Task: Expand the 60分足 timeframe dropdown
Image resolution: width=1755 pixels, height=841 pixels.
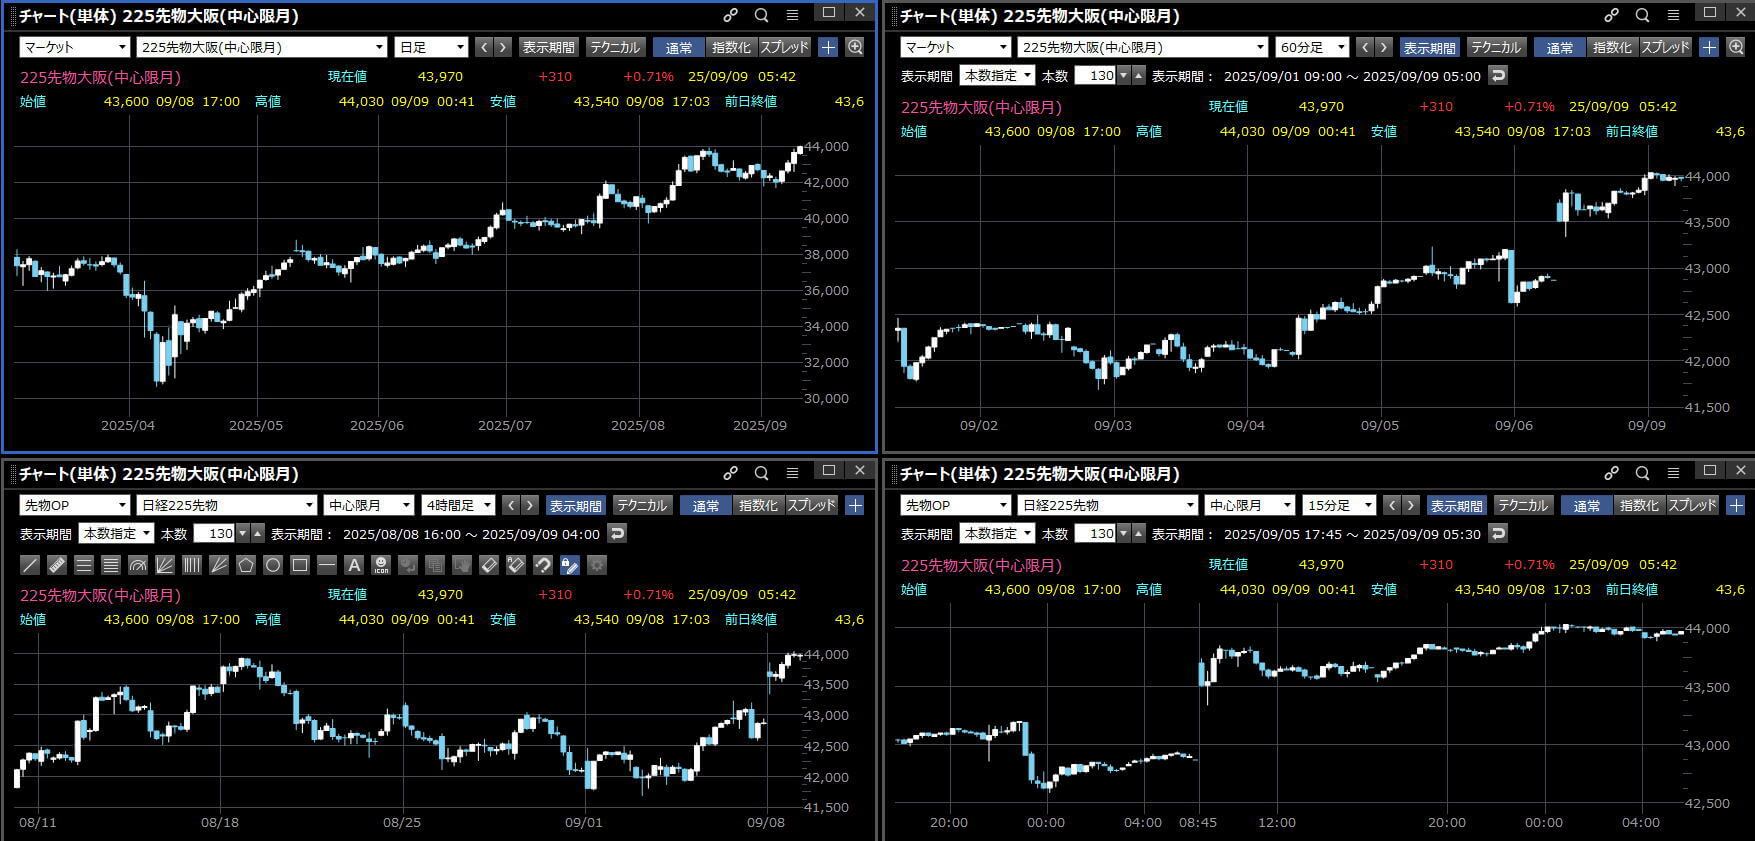Action: pyautogui.click(x=1312, y=47)
